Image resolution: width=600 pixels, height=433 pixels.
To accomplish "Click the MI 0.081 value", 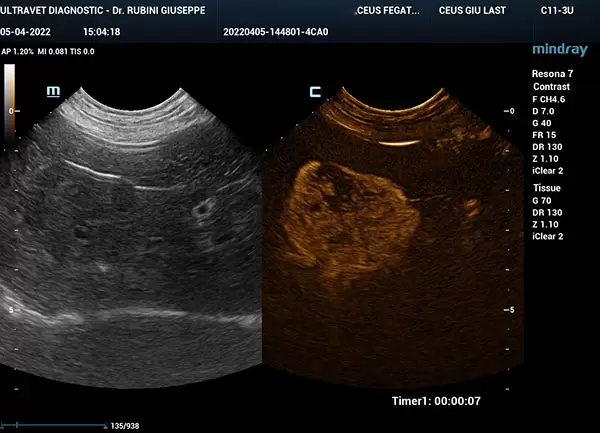I will pos(52,51).
